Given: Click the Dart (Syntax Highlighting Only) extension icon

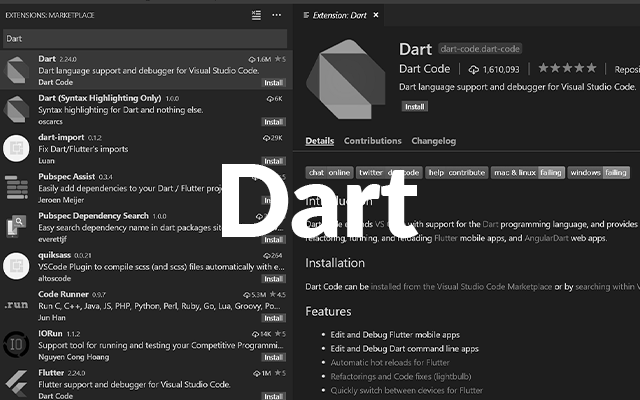Looking at the screenshot, I should point(16,109).
